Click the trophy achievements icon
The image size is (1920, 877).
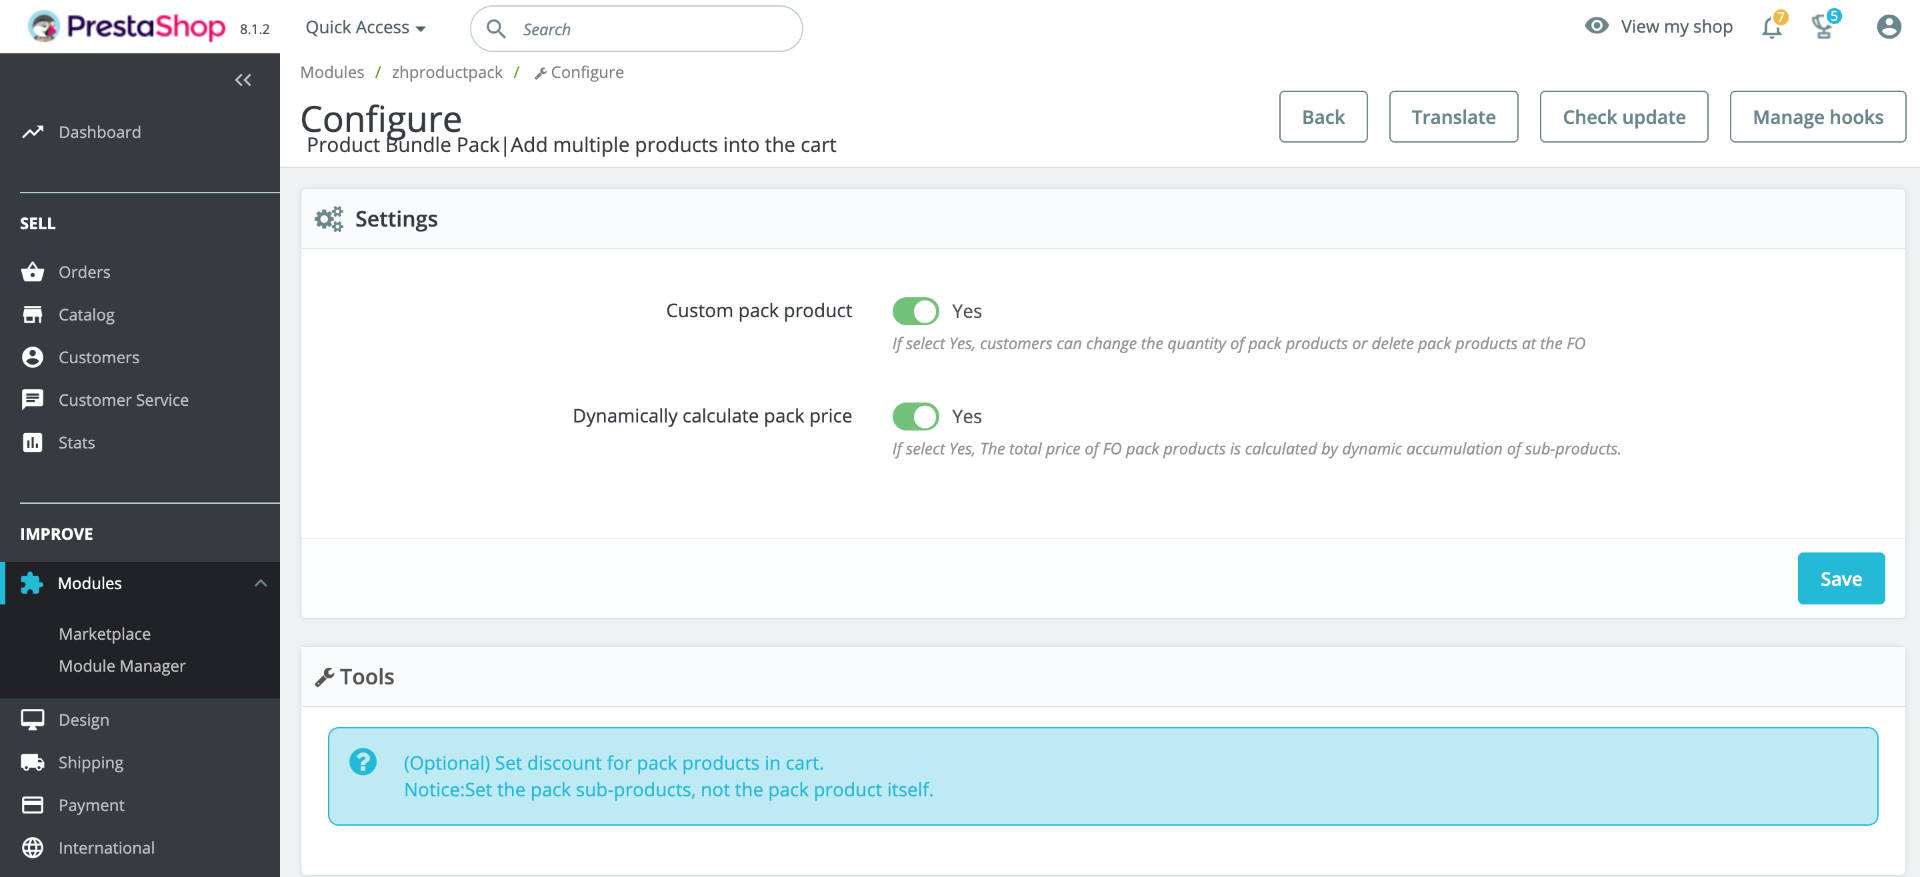[x=1823, y=27]
